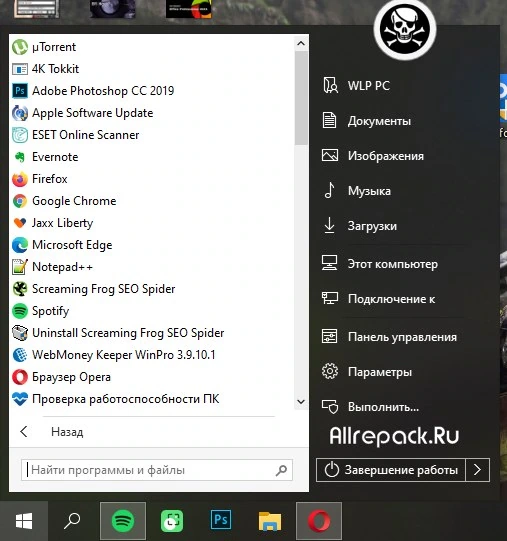Open Панель управления
This screenshot has height=541, width=507.
pos(389,337)
